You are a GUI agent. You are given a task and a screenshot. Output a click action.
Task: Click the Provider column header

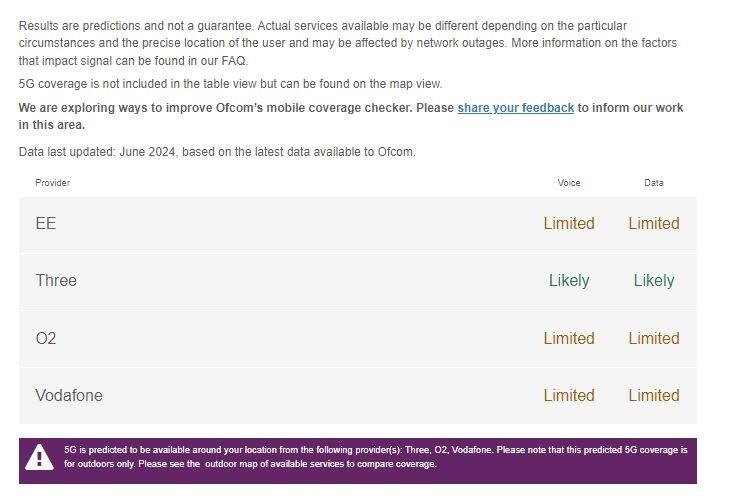point(53,183)
